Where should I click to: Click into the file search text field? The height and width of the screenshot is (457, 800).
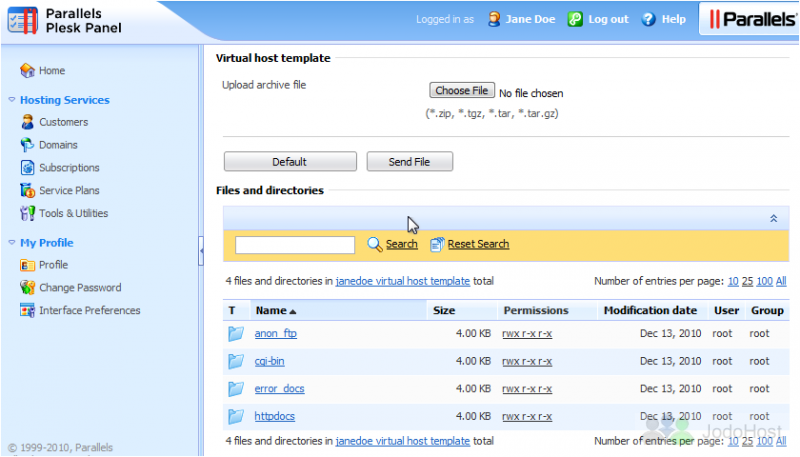pos(294,245)
